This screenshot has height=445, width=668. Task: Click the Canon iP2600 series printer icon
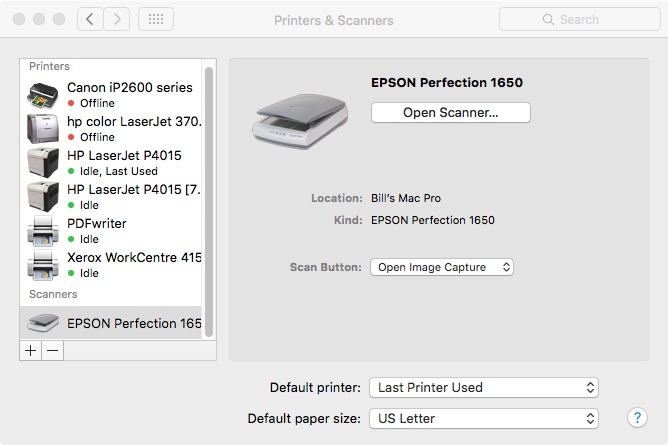click(43, 95)
